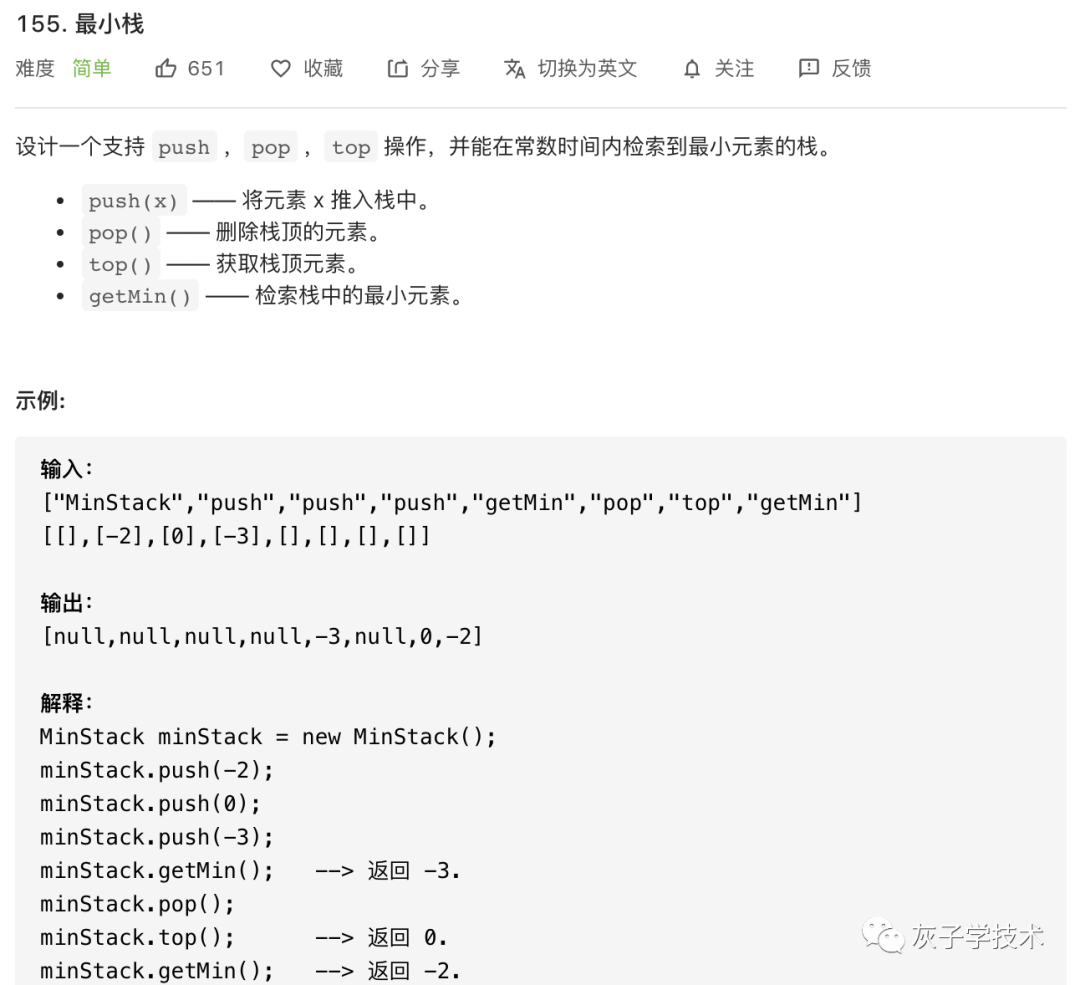This screenshot has width=1080, height=985.
Task: Click the 灰子学技术 watermark text
Action: pyautogui.click(x=977, y=937)
